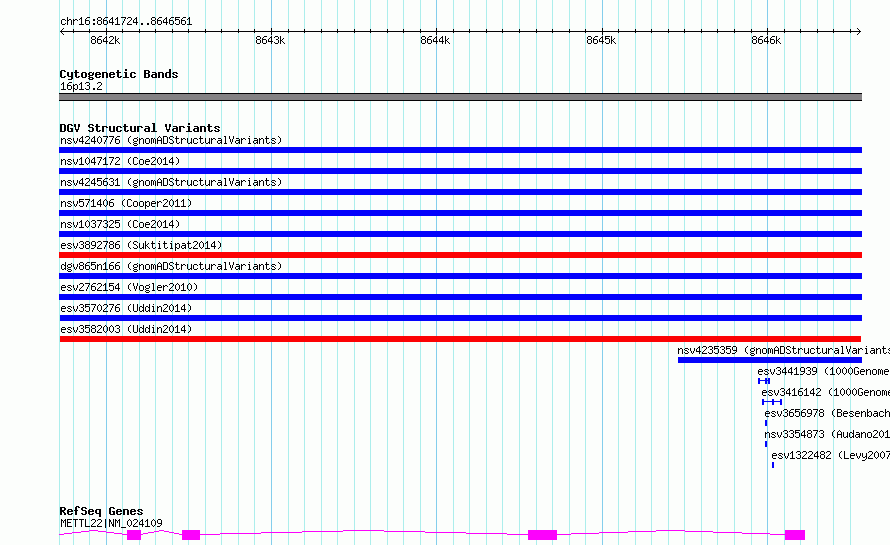Select the red bar under esv3582003

point(460,339)
